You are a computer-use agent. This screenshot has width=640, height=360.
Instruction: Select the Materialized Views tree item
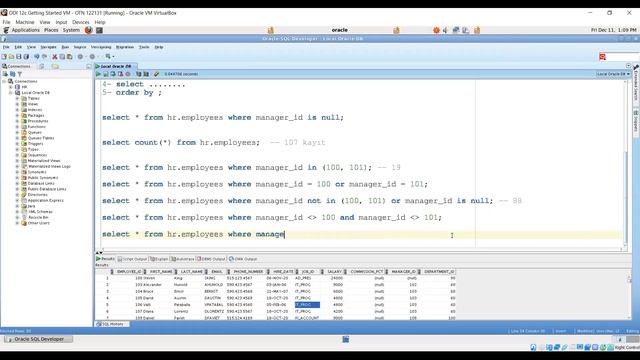click(x=44, y=161)
